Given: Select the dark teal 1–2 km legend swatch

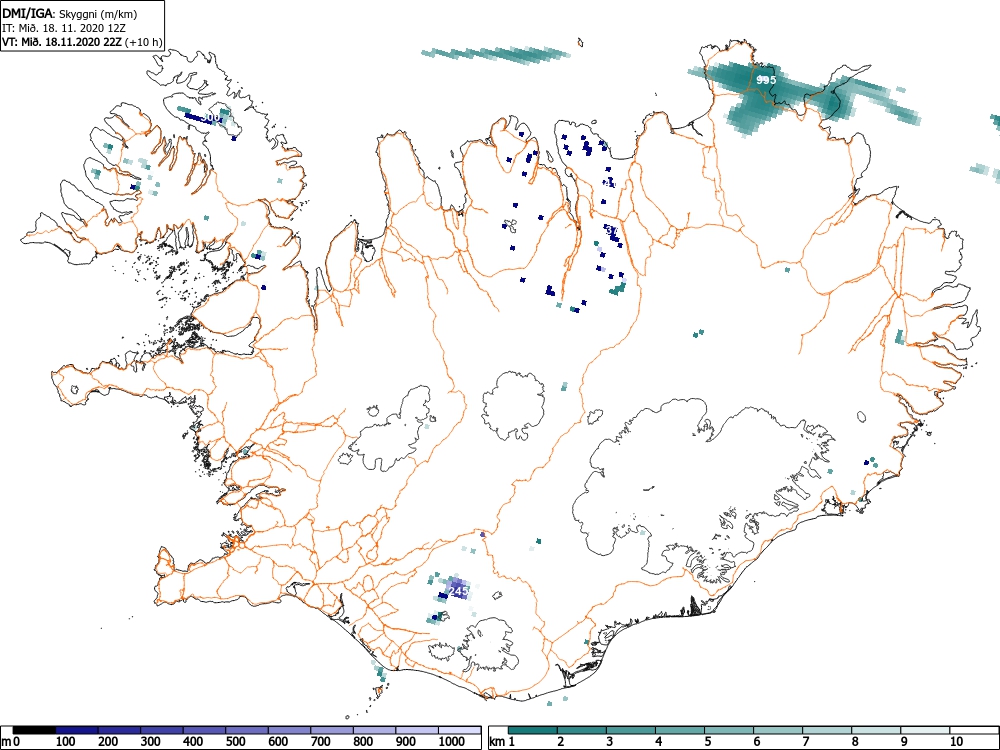Looking at the screenshot, I should [533, 730].
